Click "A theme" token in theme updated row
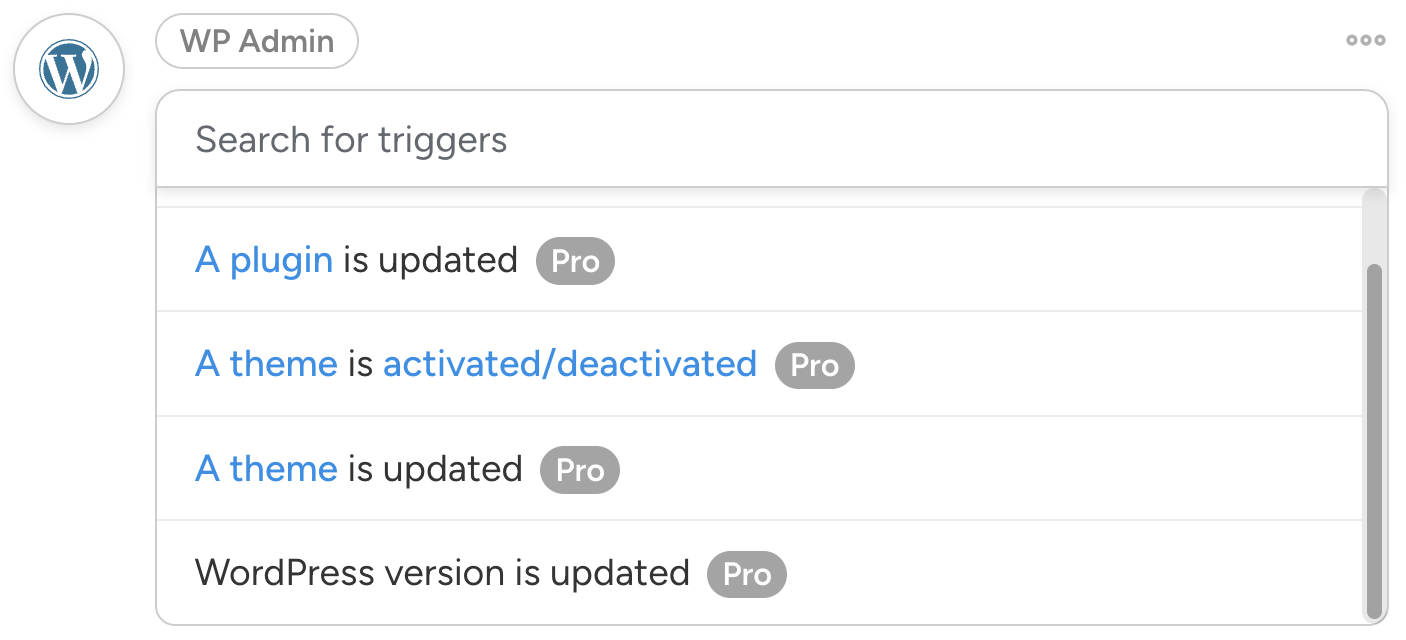Image resolution: width=1406 pixels, height=640 pixels. (x=266, y=469)
